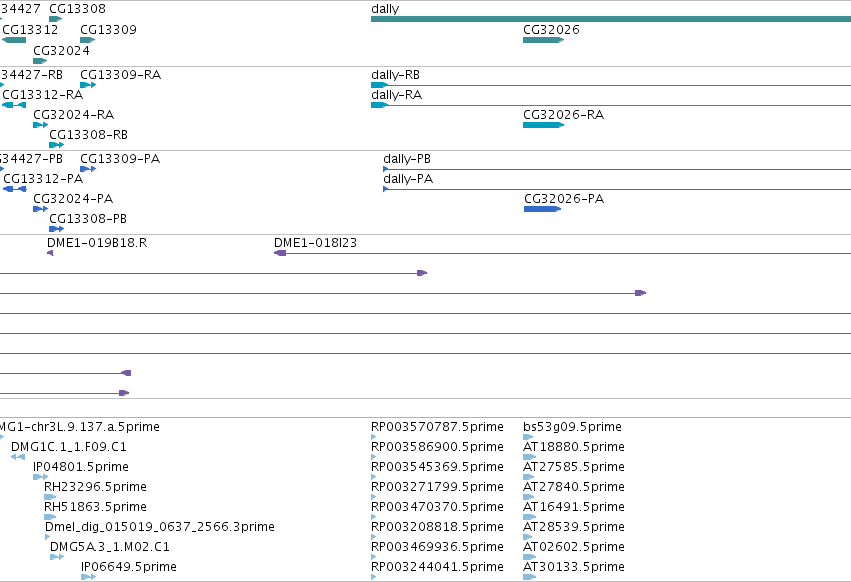This screenshot has width=851, height=582.
Task: Select the CG13308-PB protein glyph
Action: point(56,229)
